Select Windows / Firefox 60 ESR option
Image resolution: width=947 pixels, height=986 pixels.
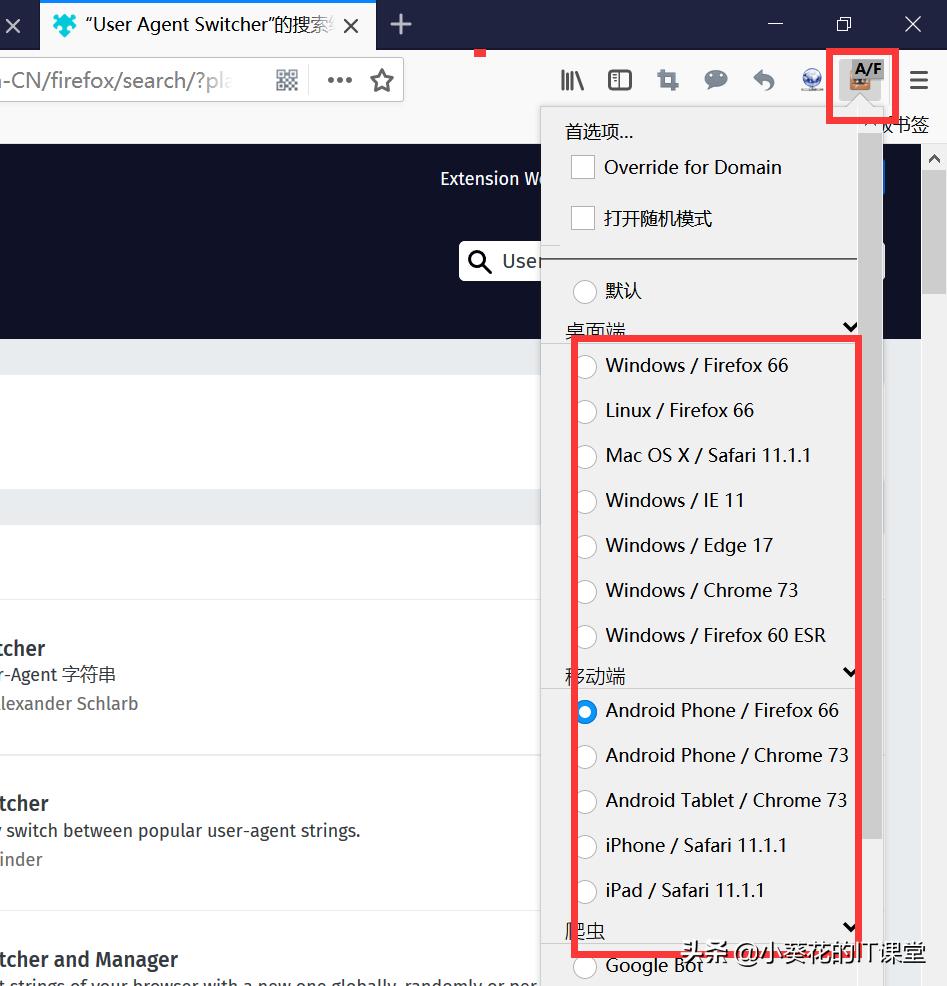click(x=587, y=636)
